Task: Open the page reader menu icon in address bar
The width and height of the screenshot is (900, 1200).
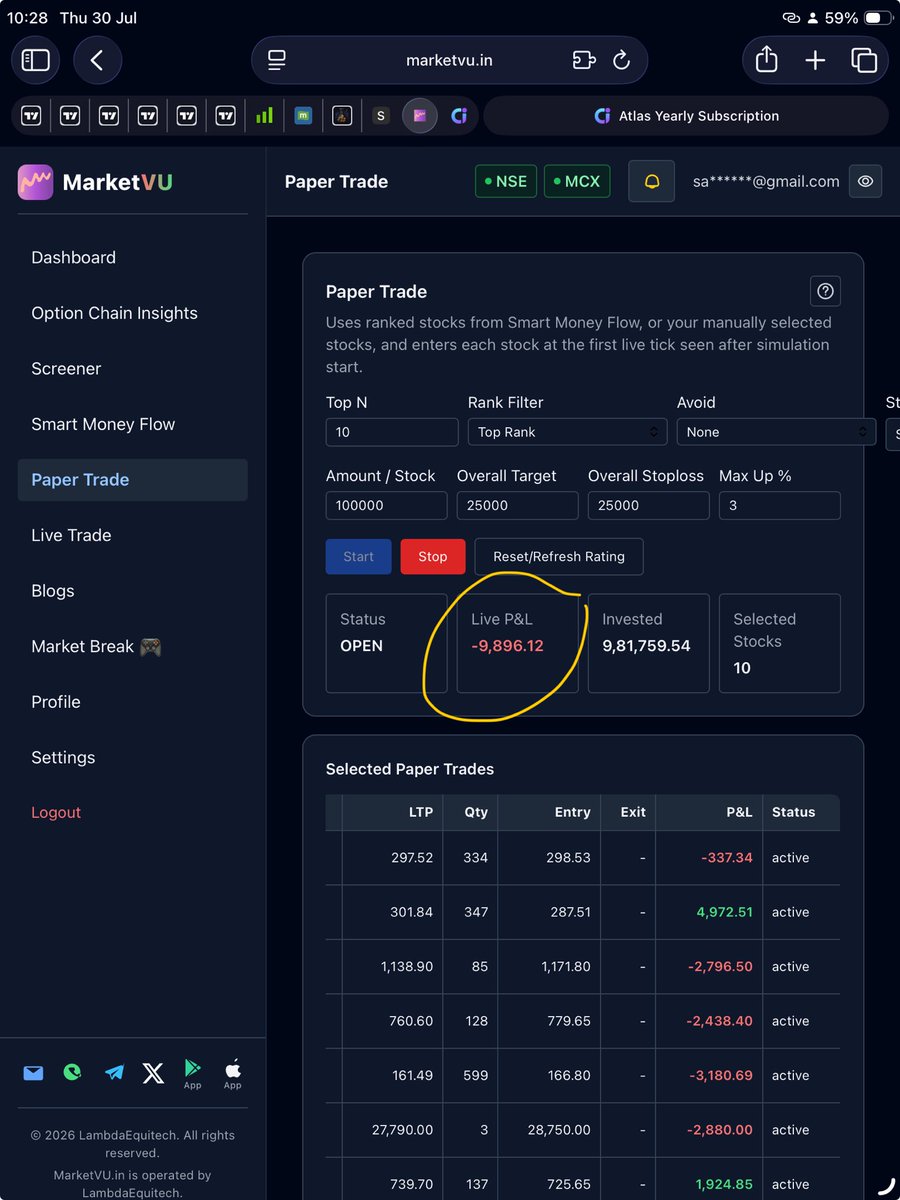Action: click(x=277, y=60)
